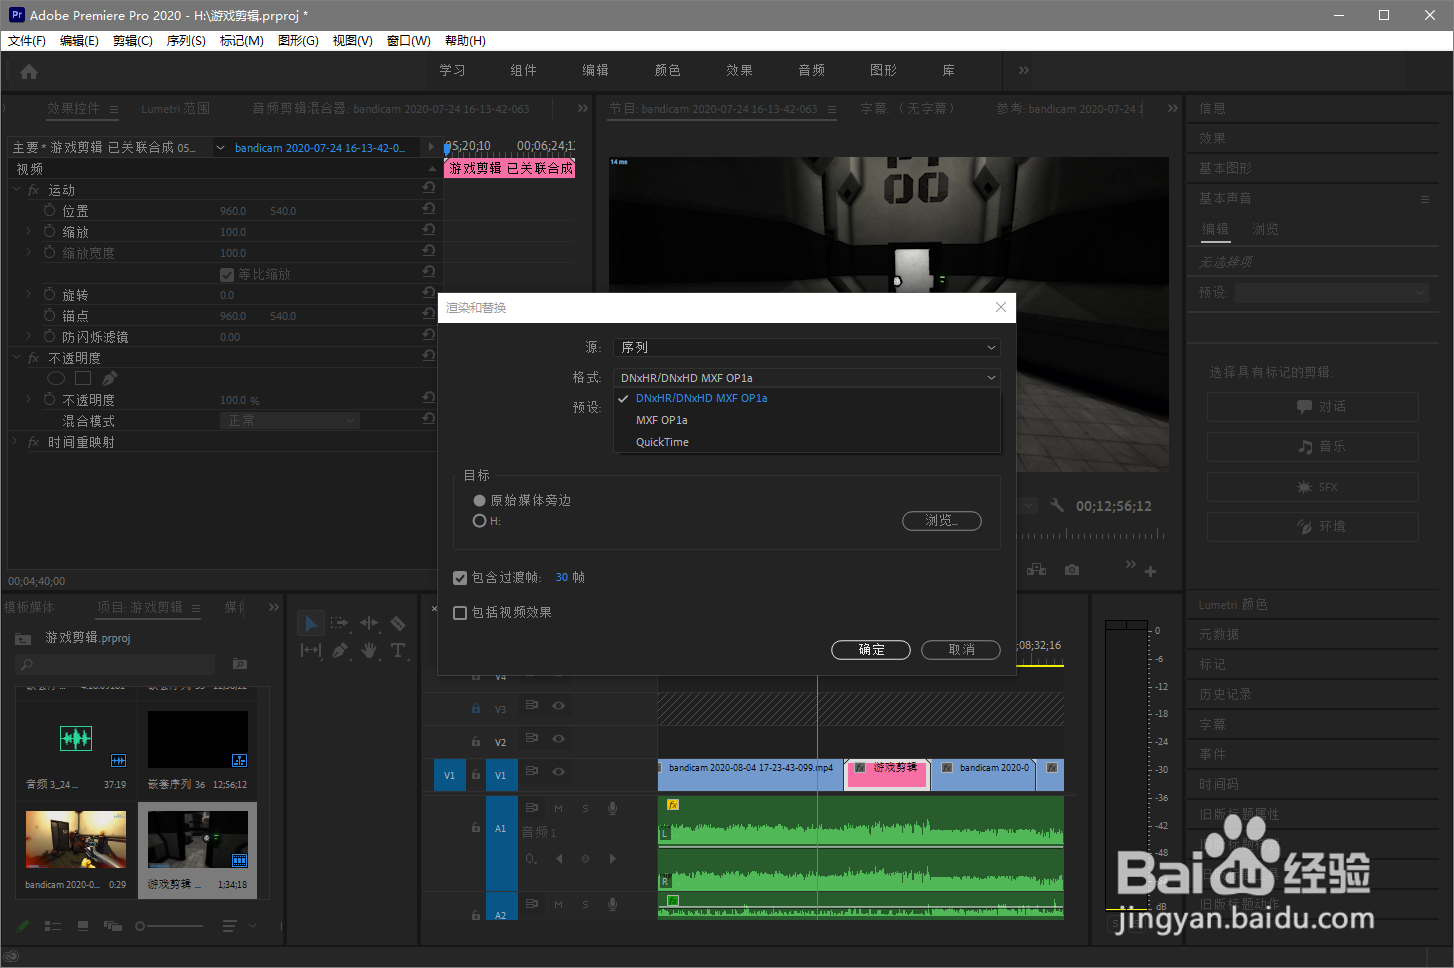Select the Ripple Edit tool
Image resolution: width=1454 pixels, height=968 pixels.
tap(369, 623)
